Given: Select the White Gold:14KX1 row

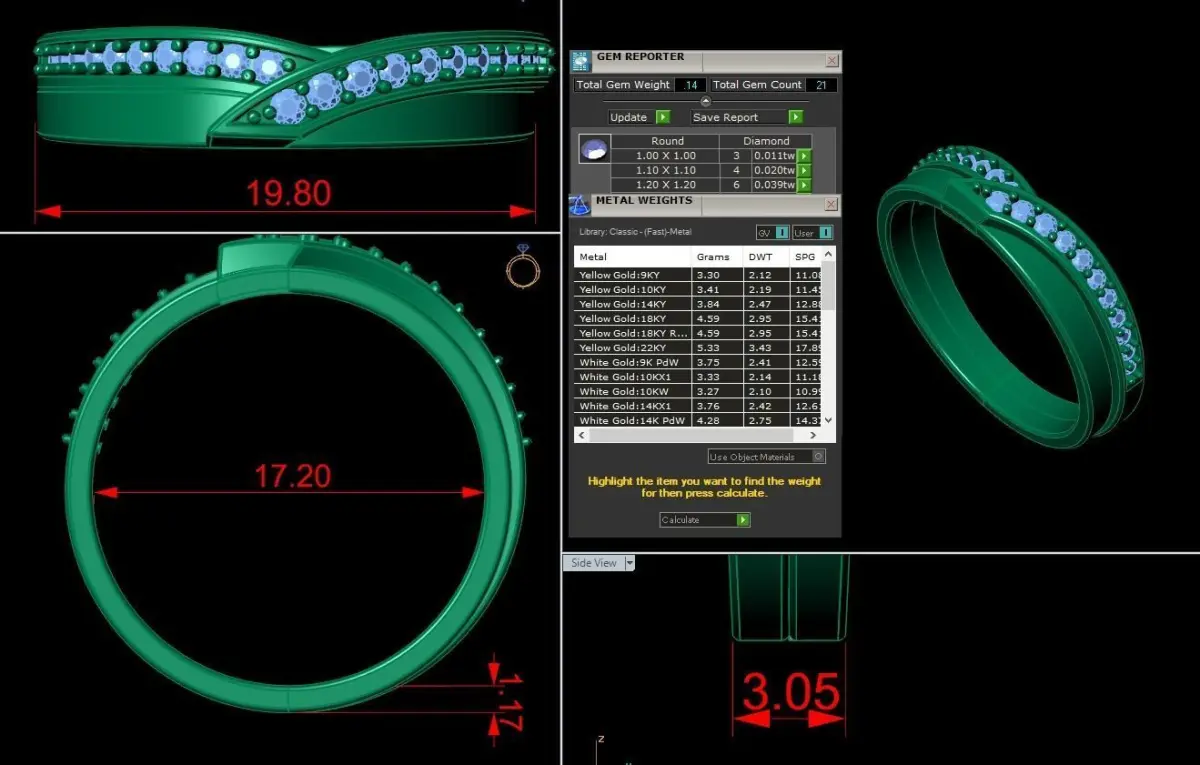Looking at the screenshot, I should tap(698, 406).
